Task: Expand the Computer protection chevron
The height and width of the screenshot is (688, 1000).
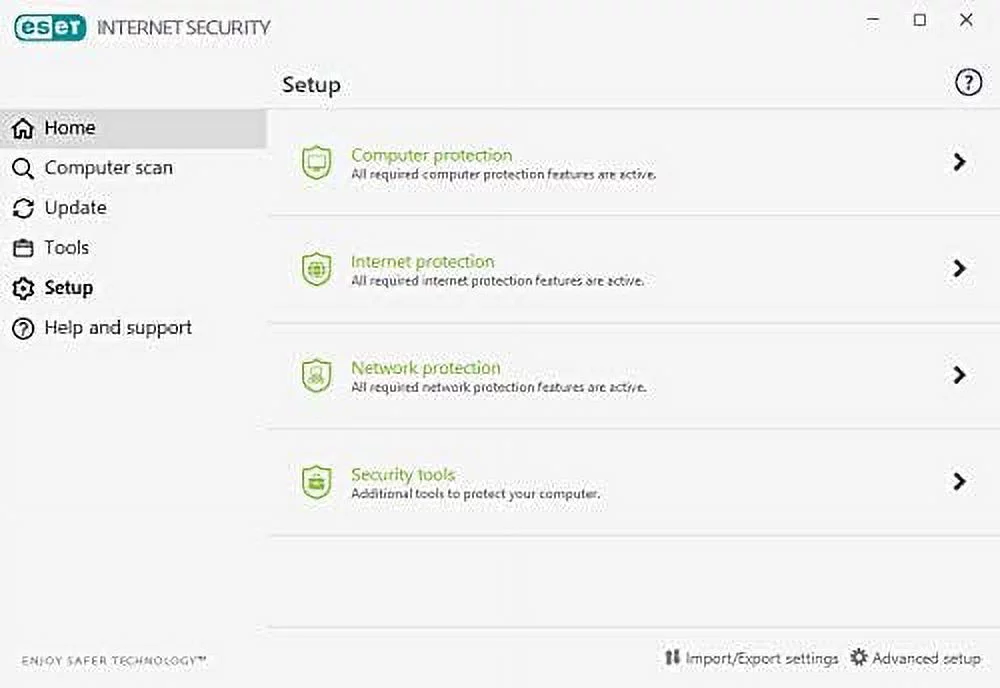Action: pos(959,162)
